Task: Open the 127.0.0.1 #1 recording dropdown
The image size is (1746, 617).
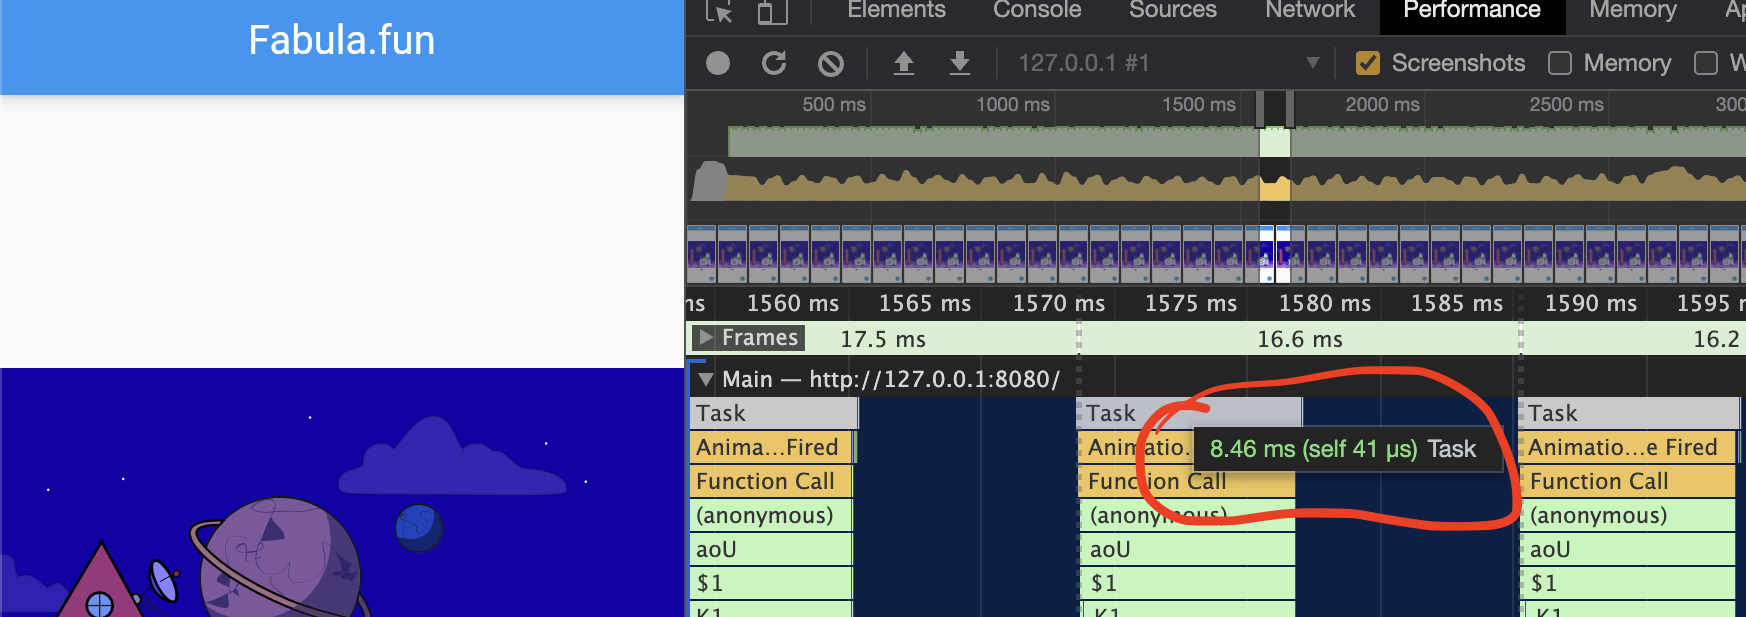Action: pyautogui.click(x=1168, y=63)
